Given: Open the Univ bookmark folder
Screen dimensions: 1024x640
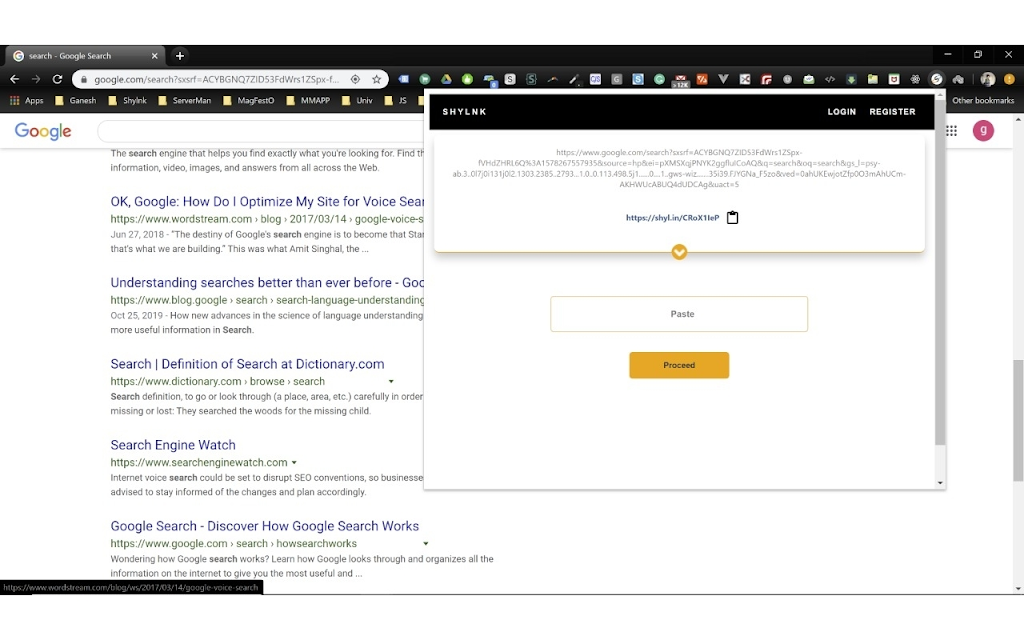Looking at the screenshot, I should pyautogui.click(x=357, y=101).
